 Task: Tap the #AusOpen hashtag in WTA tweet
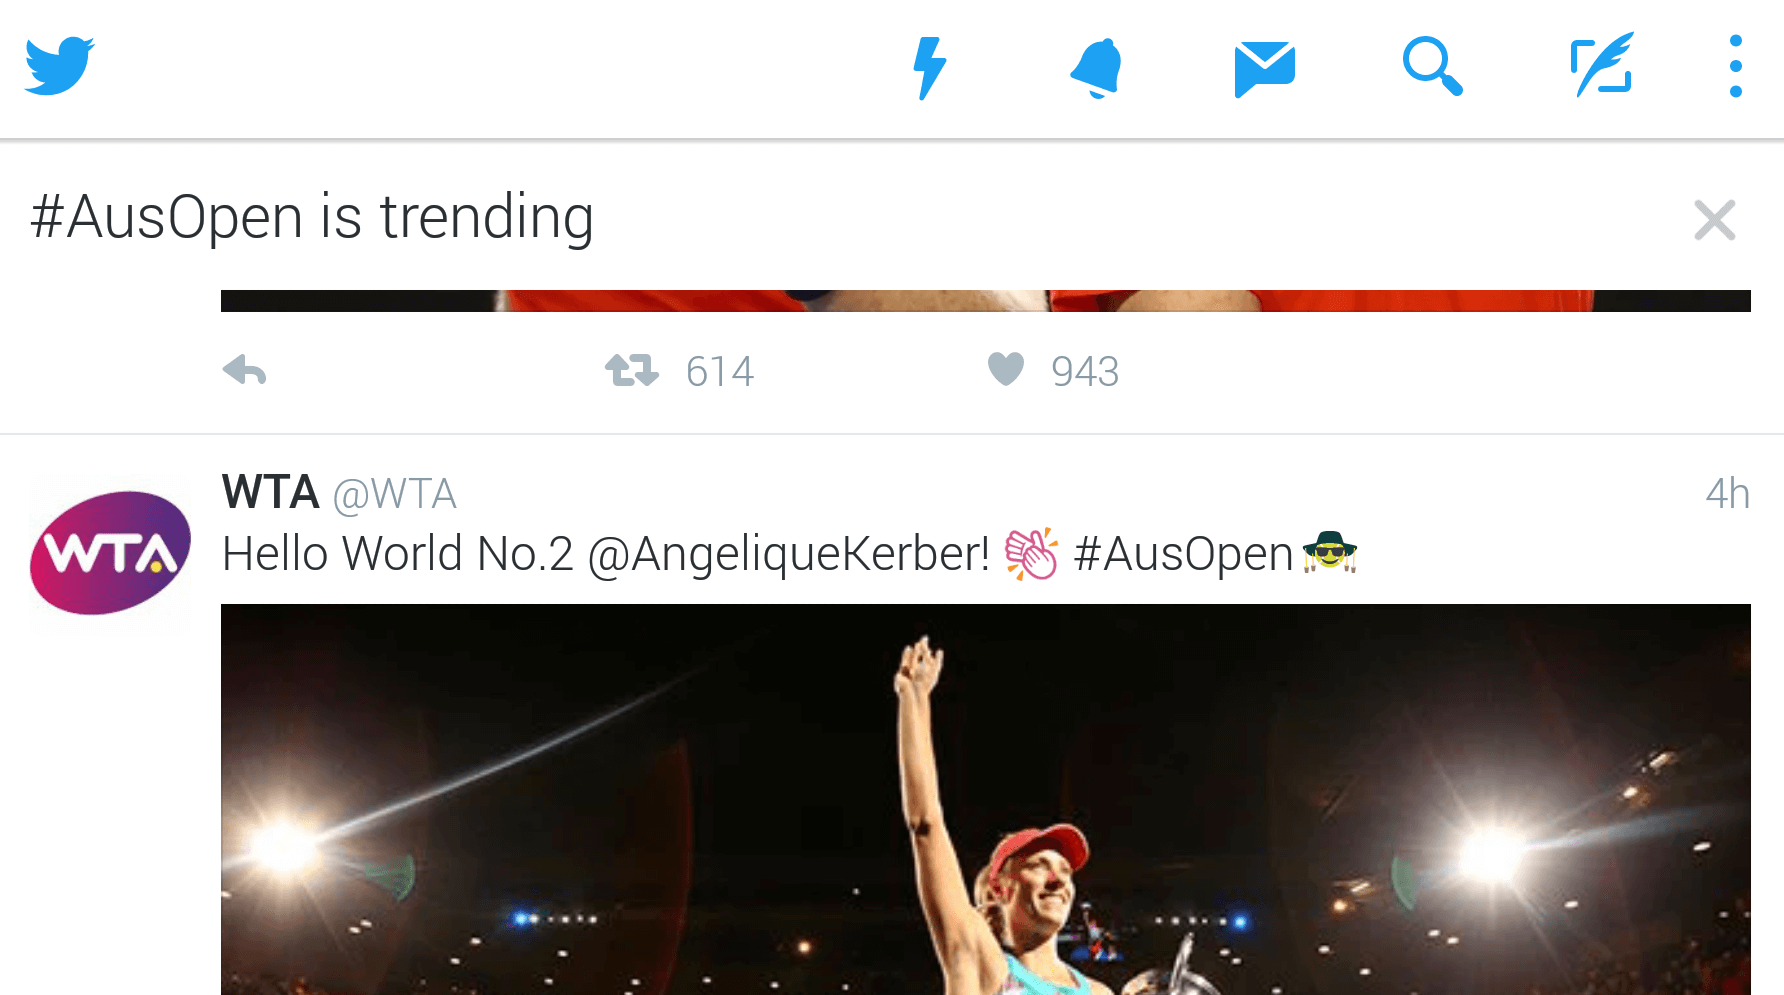tap(1182, 554)
